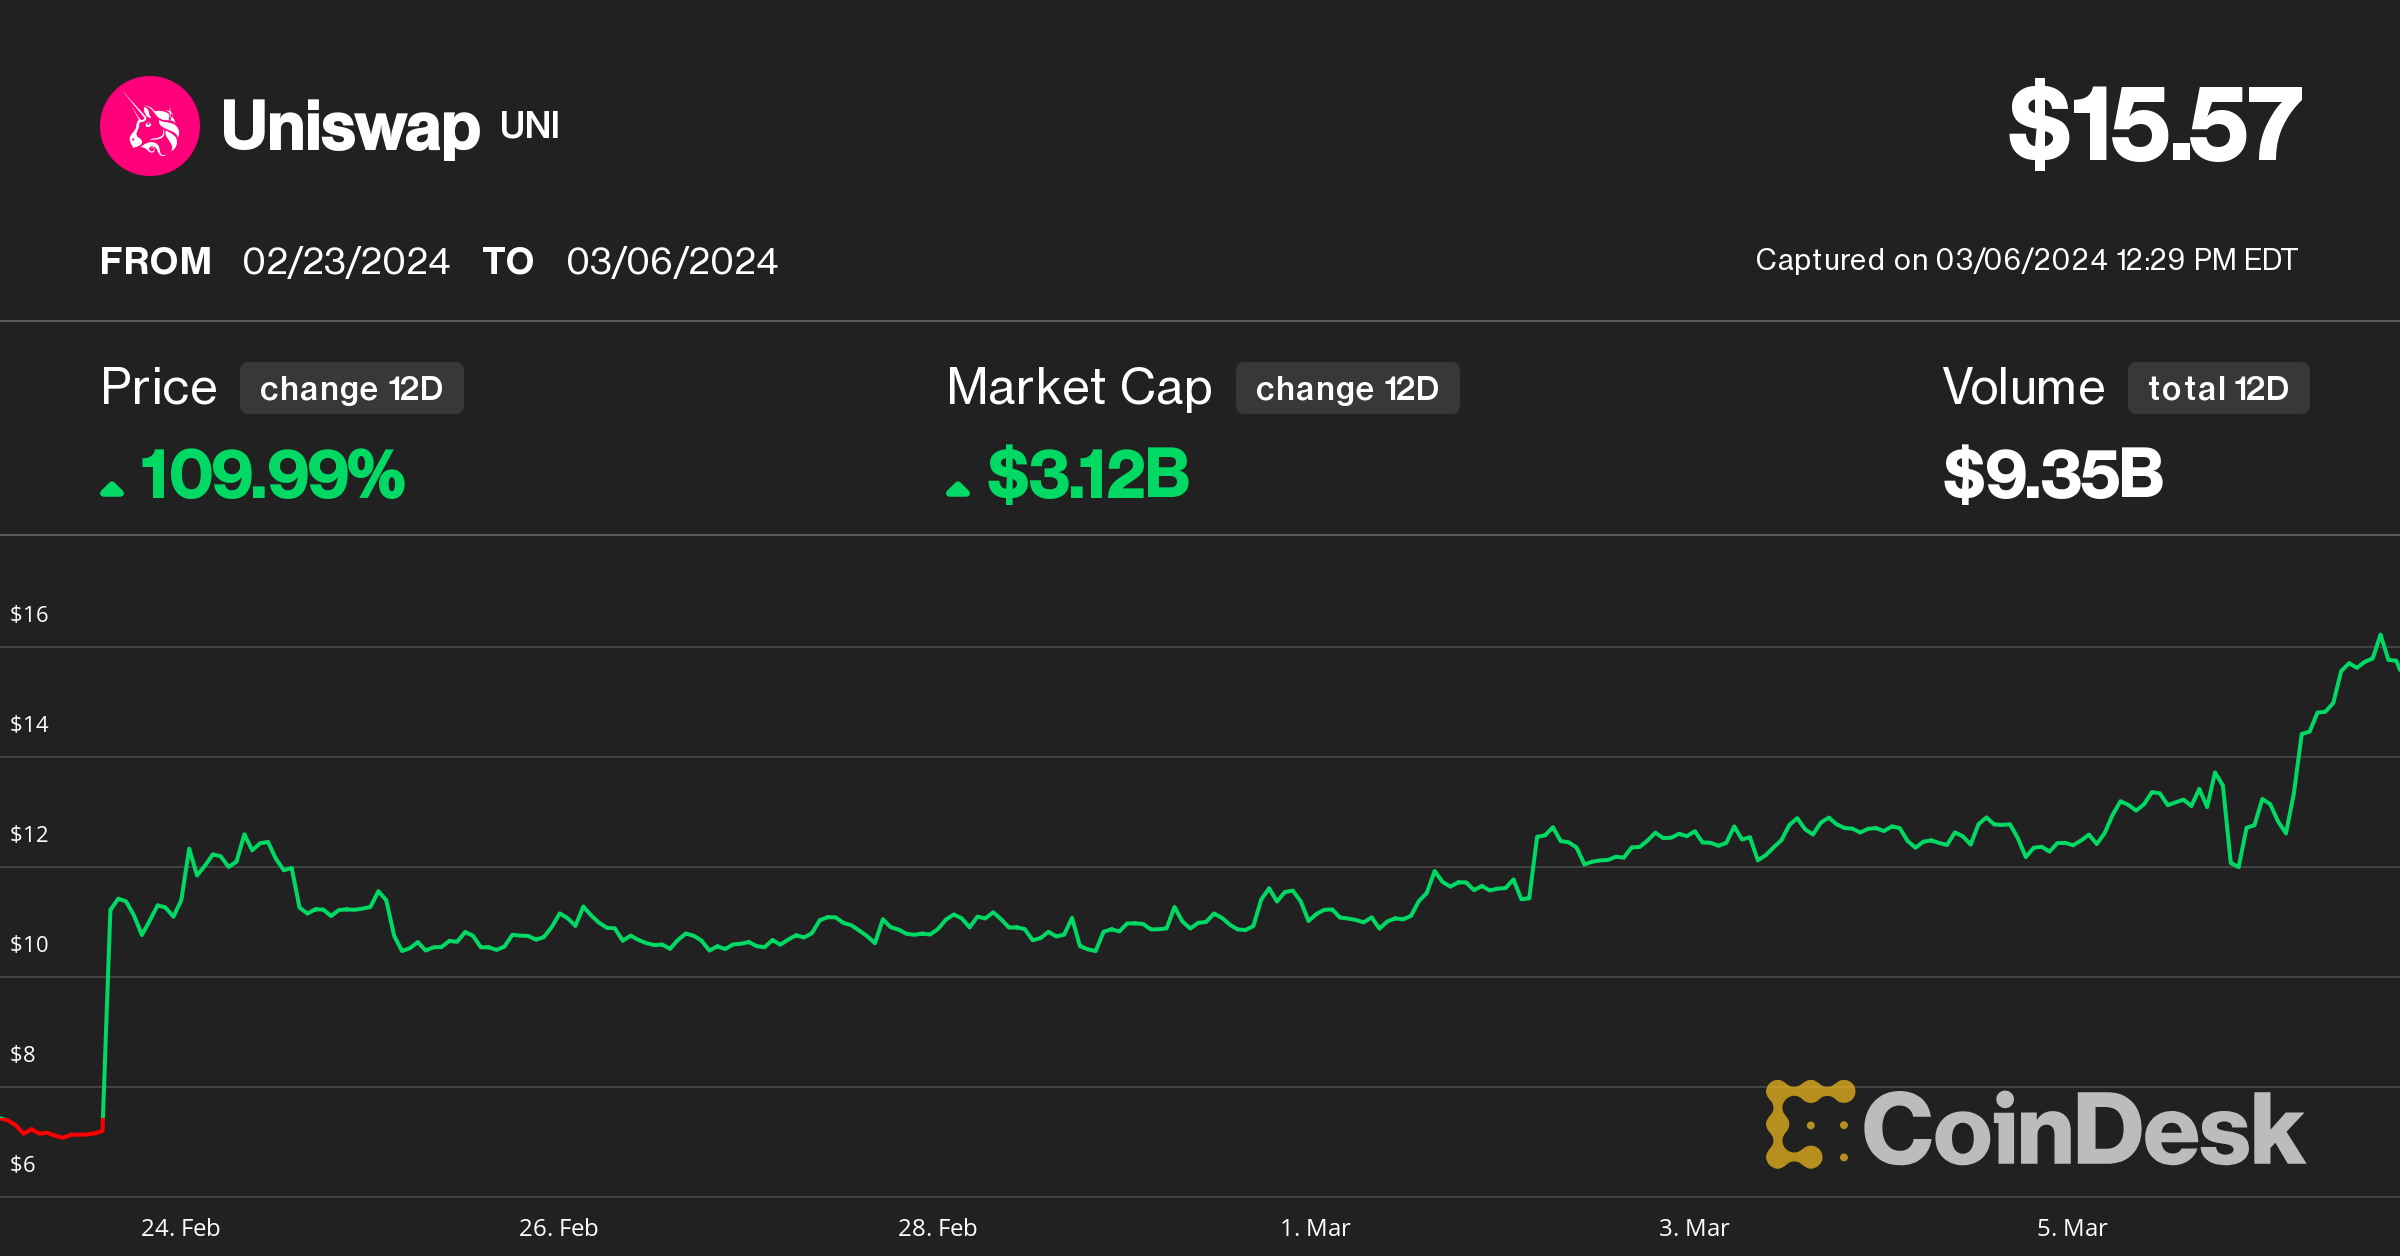Screen dimensions: 2400x1256
Task: Click the $9.35B volume value
Action: 2052,474
